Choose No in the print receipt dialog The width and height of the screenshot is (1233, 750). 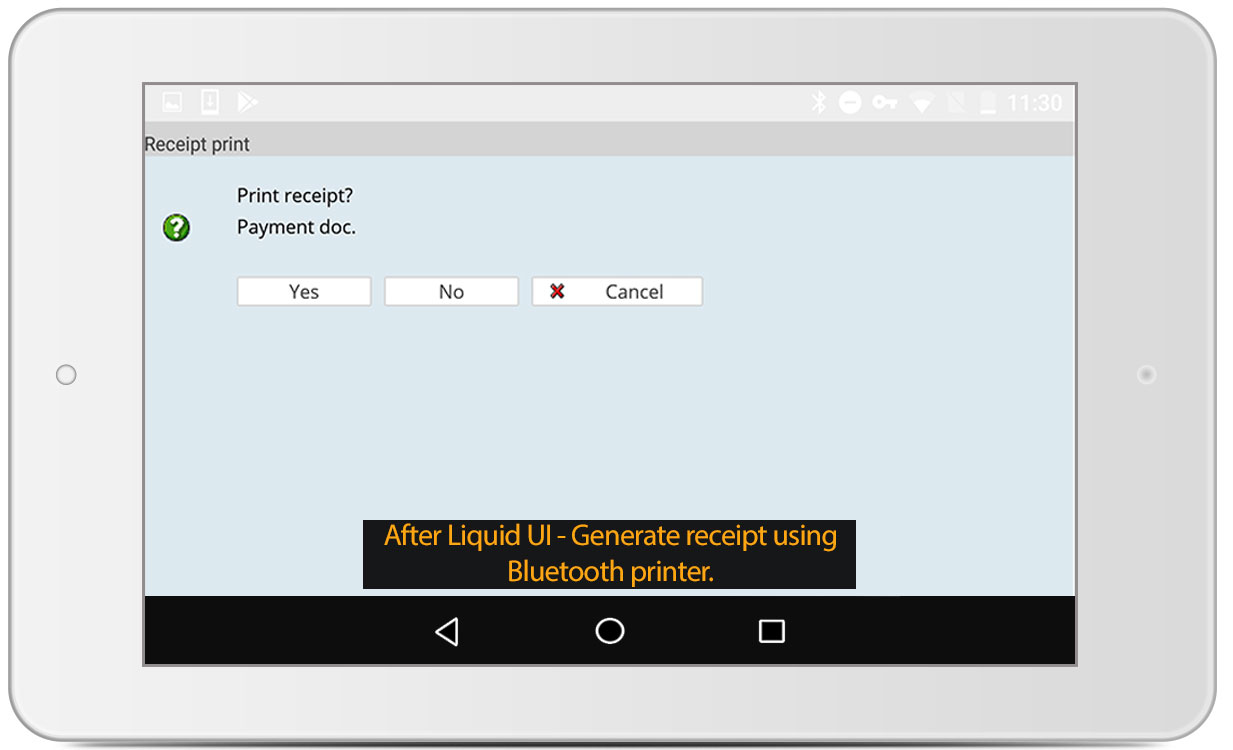coord(451,292)
